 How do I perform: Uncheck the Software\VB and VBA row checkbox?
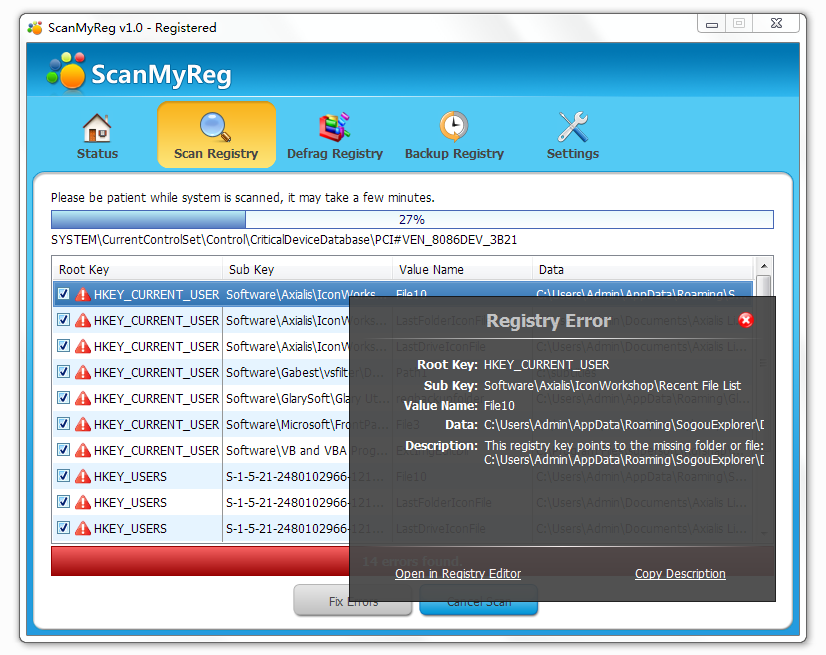click(x=64, y=449)
